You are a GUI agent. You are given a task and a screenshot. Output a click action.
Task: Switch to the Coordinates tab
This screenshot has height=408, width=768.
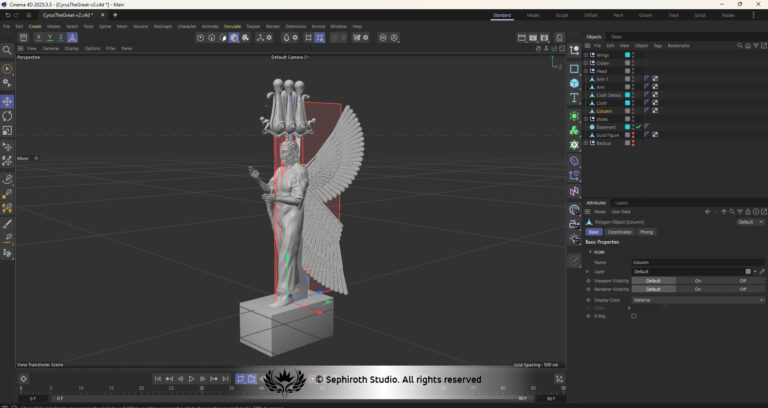coord(619,232)
